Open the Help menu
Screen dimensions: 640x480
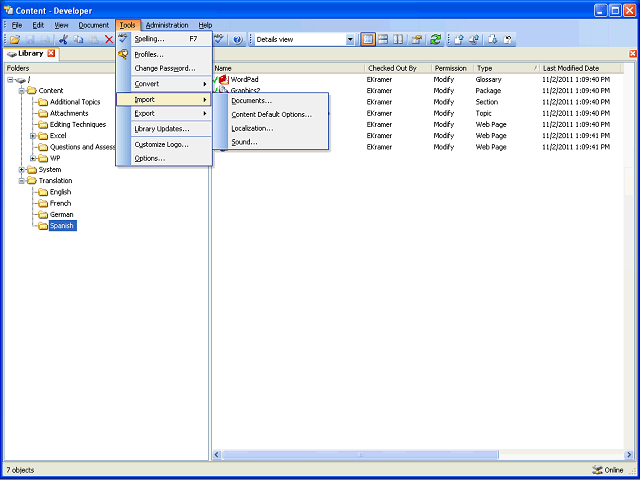205,25
